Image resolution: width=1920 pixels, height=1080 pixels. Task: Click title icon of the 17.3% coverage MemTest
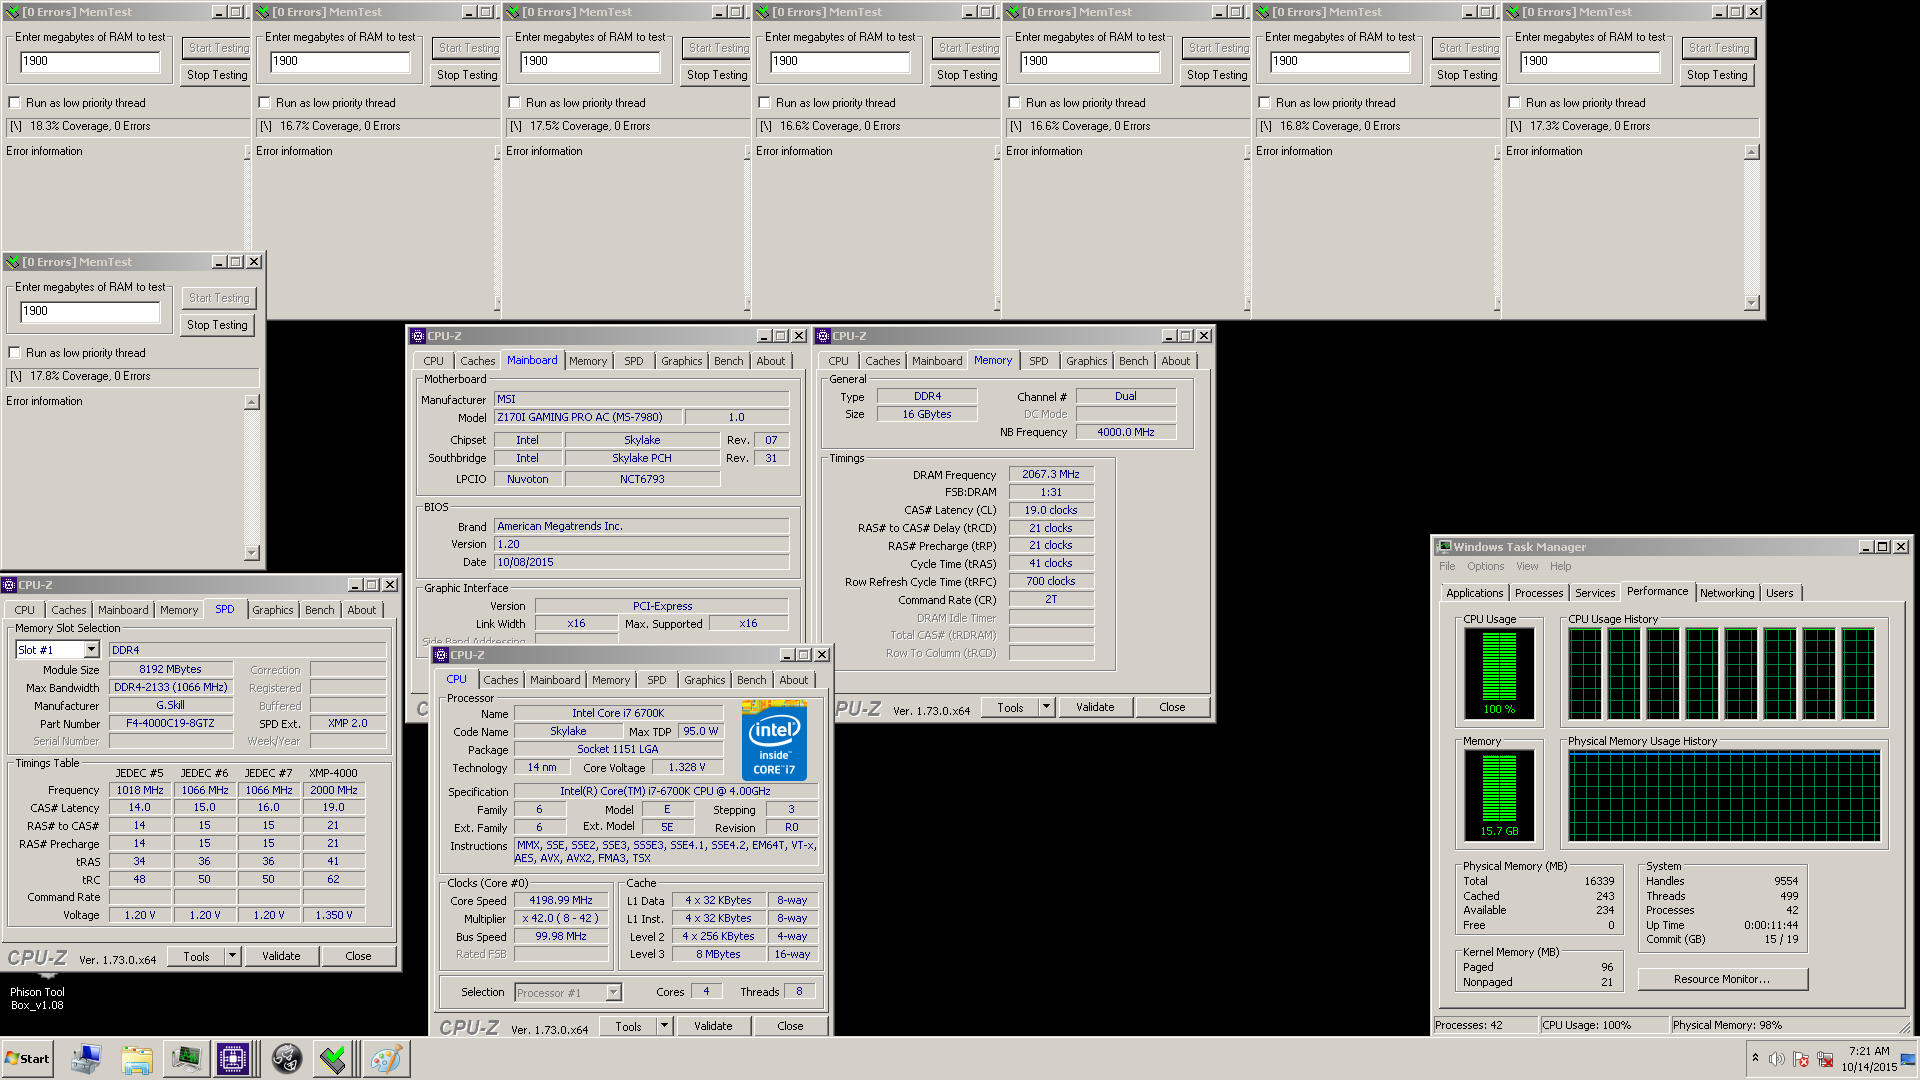coord(1512,12)
